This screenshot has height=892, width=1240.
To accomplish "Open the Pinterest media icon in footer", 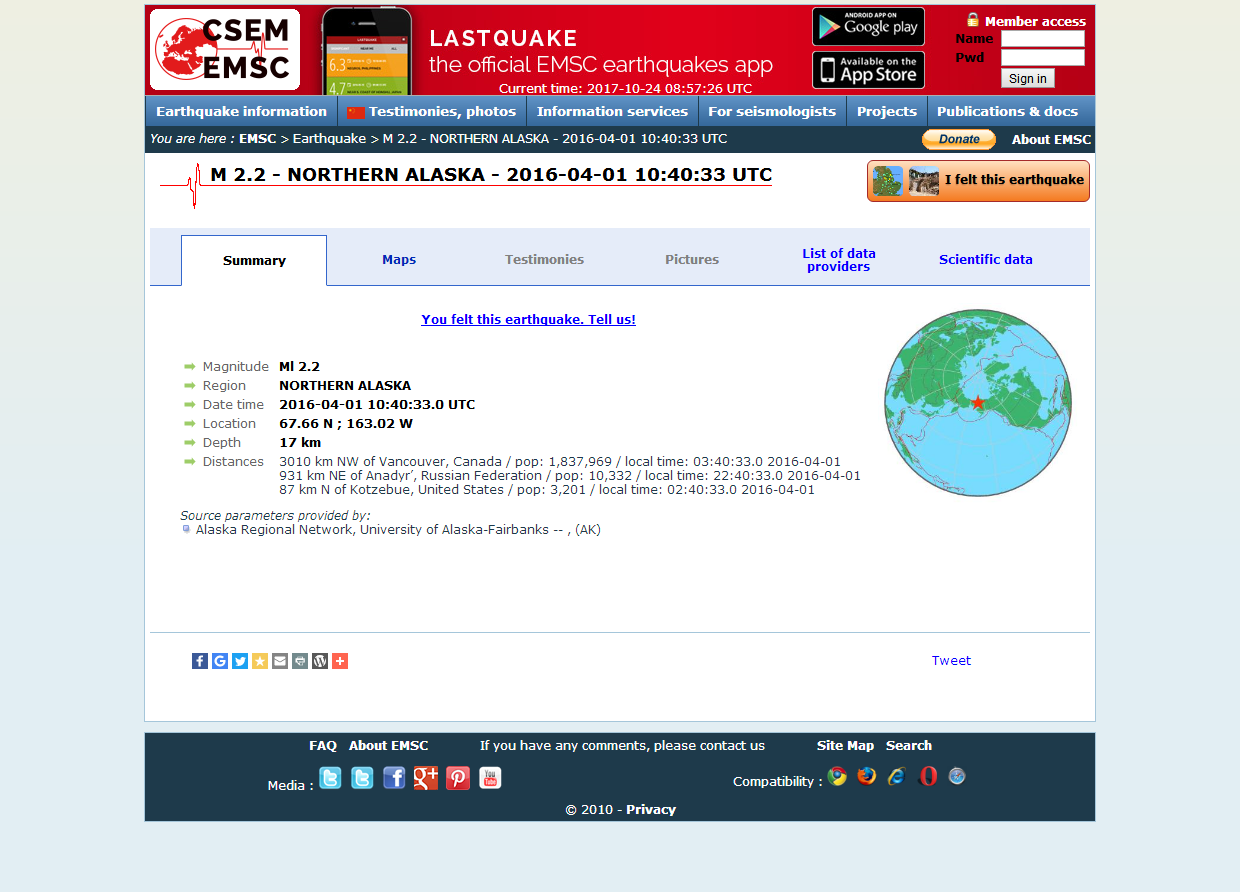I will click(458, 778).
